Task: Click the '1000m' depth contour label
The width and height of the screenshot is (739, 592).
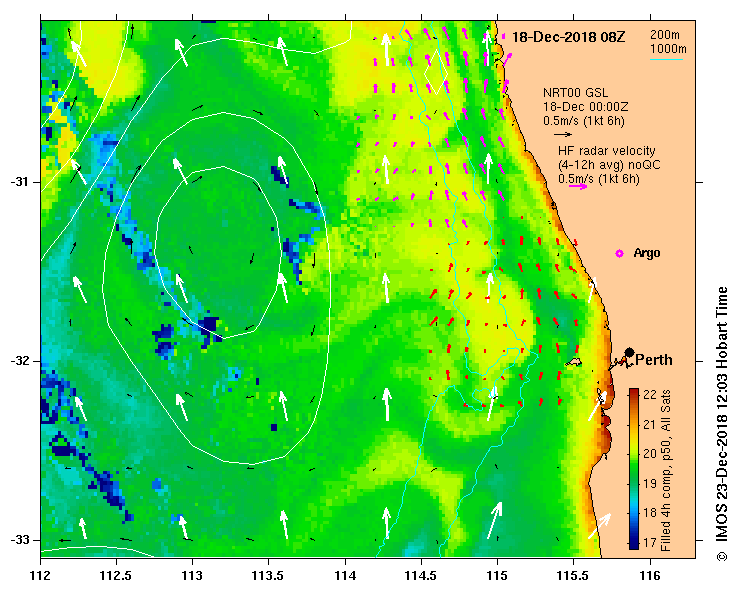Action: pyautogui.click(x=668, y=49)
